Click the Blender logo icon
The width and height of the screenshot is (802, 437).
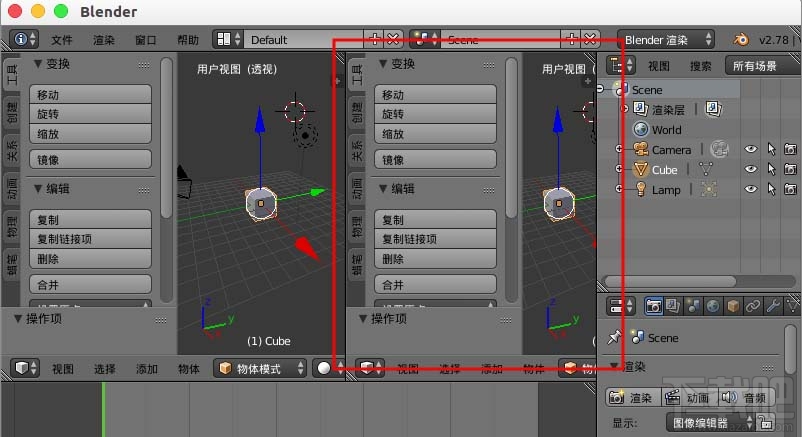(741, 39)
